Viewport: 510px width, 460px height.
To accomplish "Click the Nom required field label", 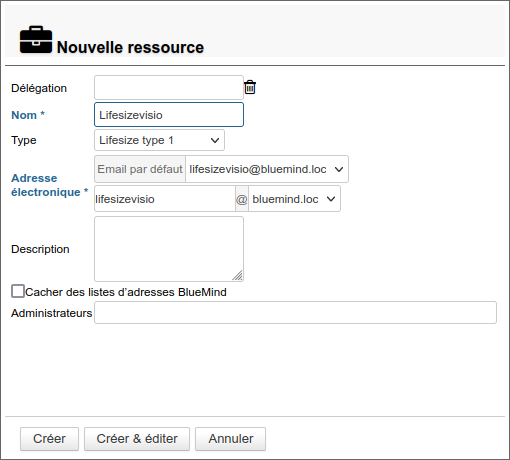I will 28,115.
